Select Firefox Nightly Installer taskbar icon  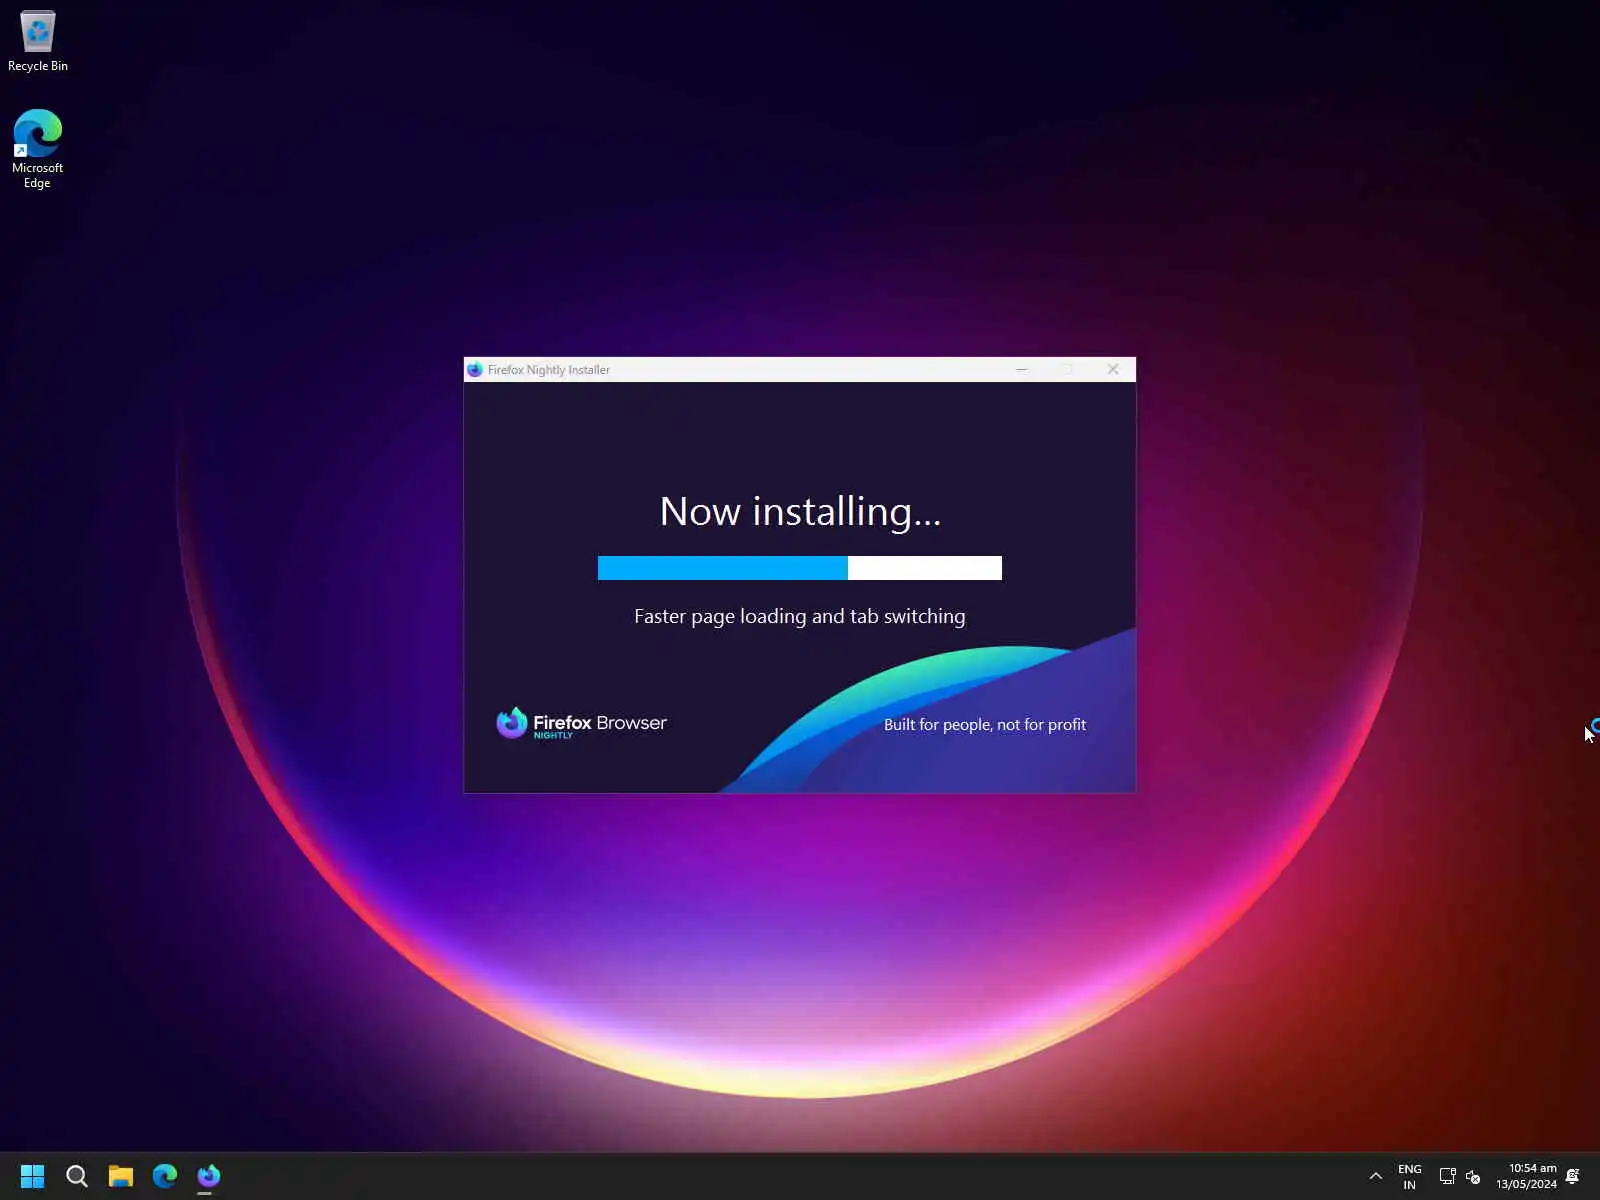coord(209,1176)
